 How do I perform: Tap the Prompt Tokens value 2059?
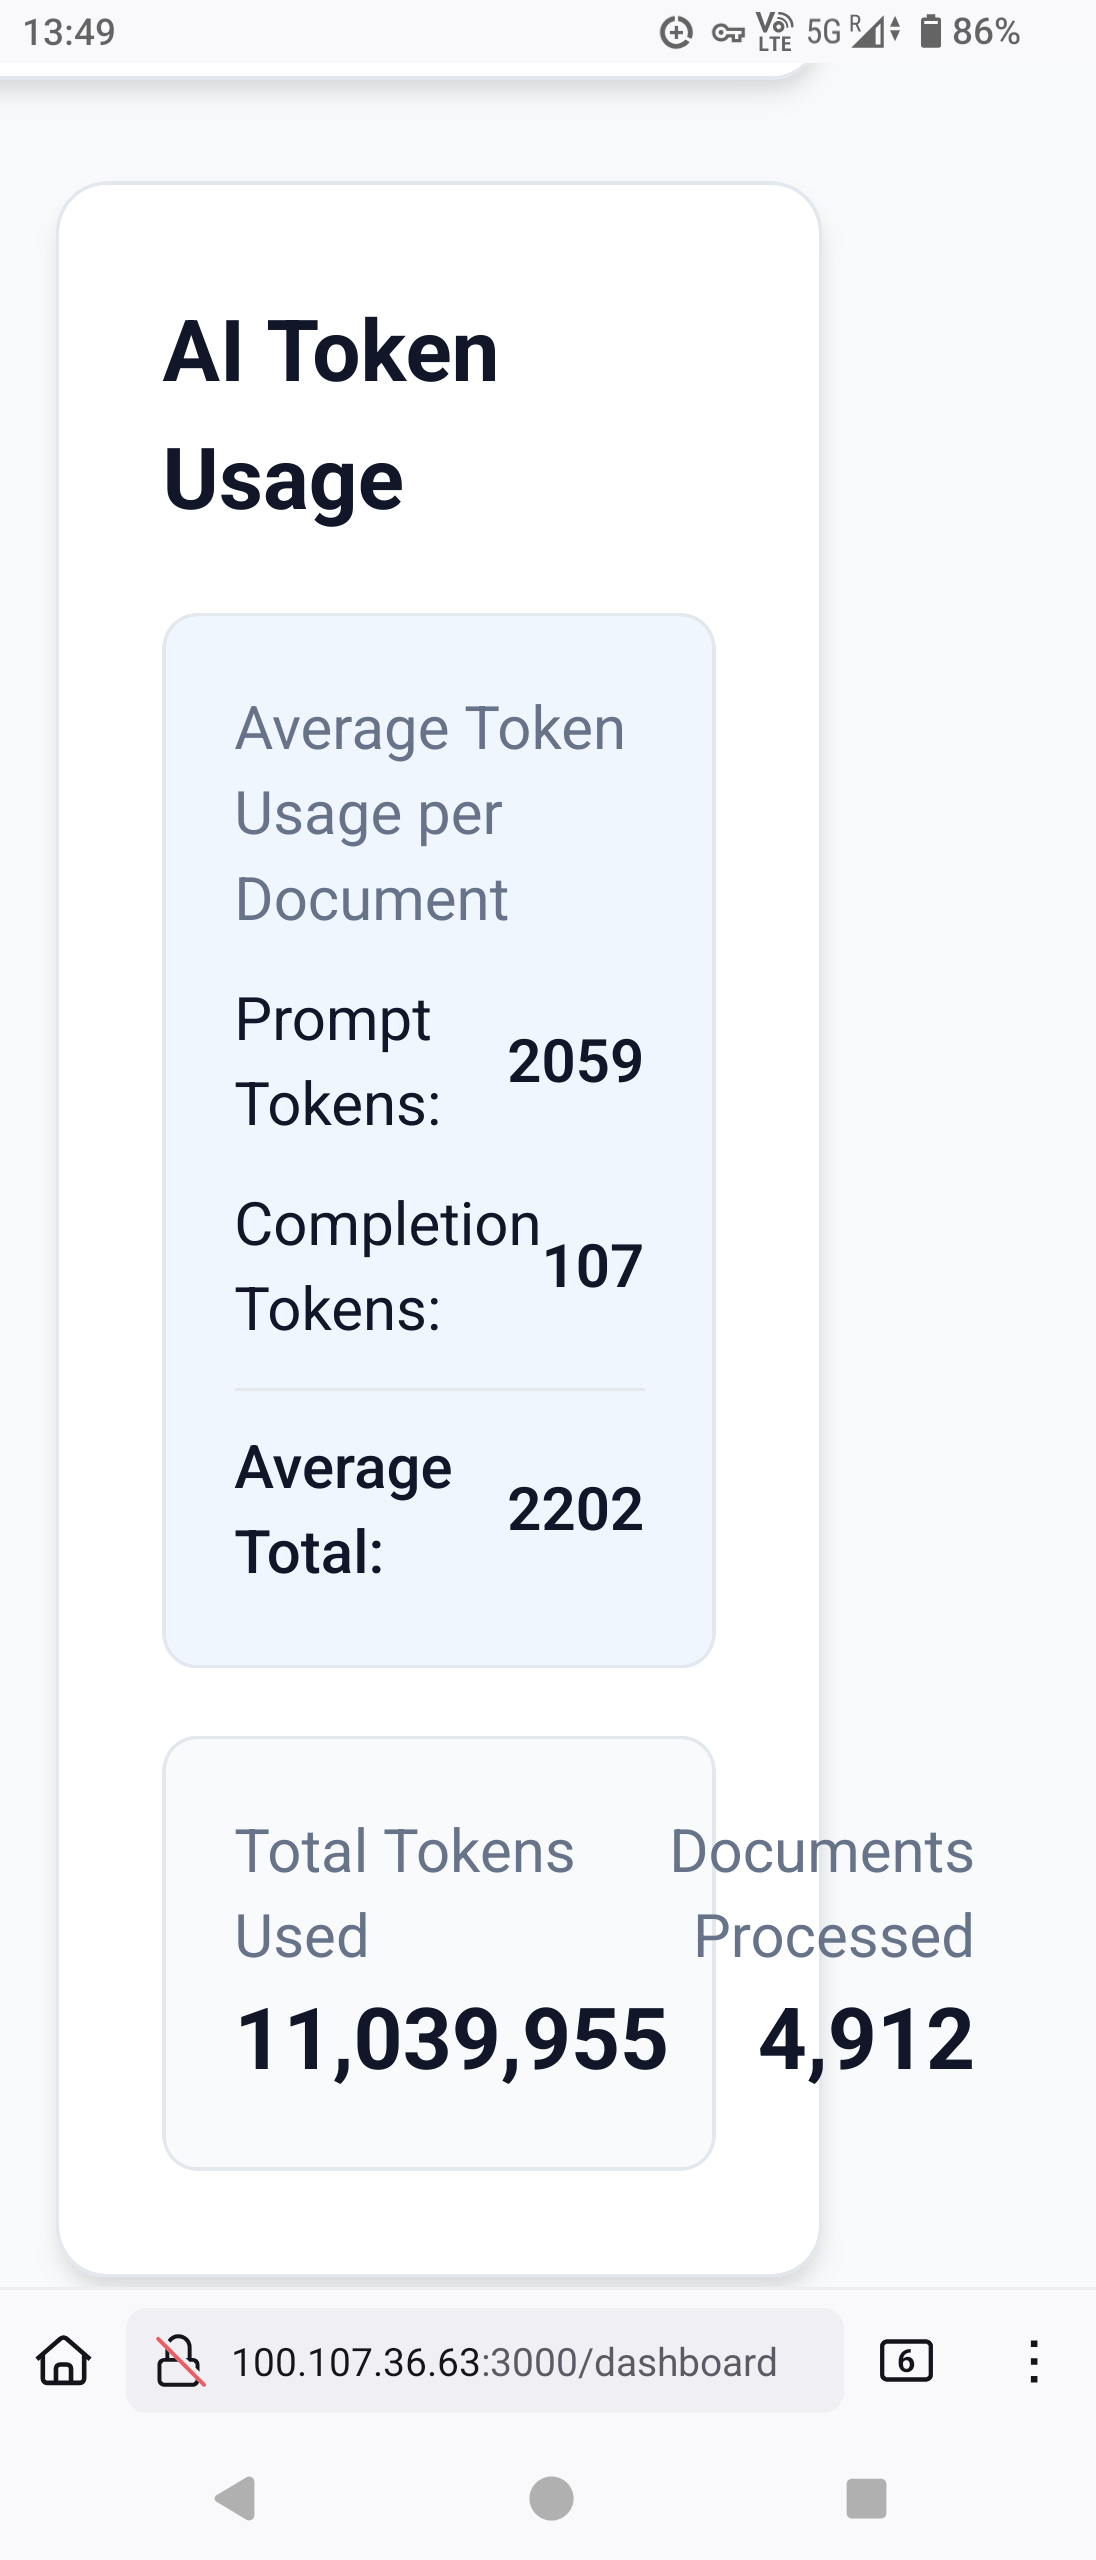(x=575, y=1061)
